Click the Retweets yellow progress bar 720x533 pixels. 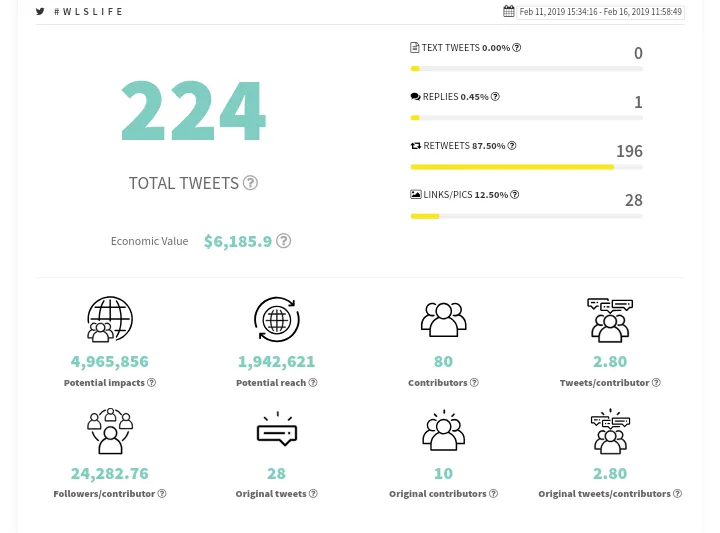tap(526, 167)
